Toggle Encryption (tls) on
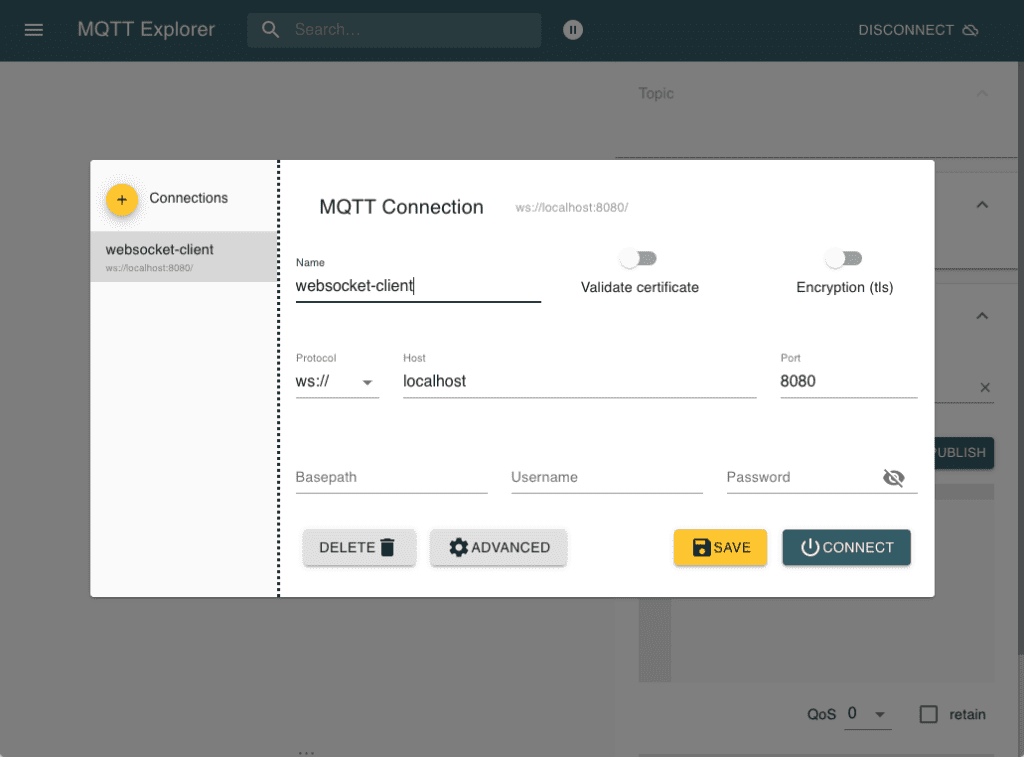 tap(843, 258)
